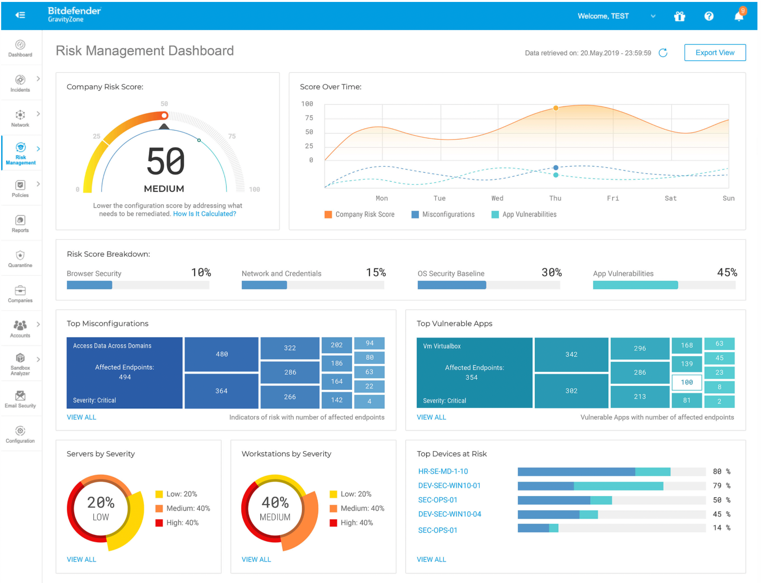Open device DEV-SEC-WIN10-01

(449, 485)
